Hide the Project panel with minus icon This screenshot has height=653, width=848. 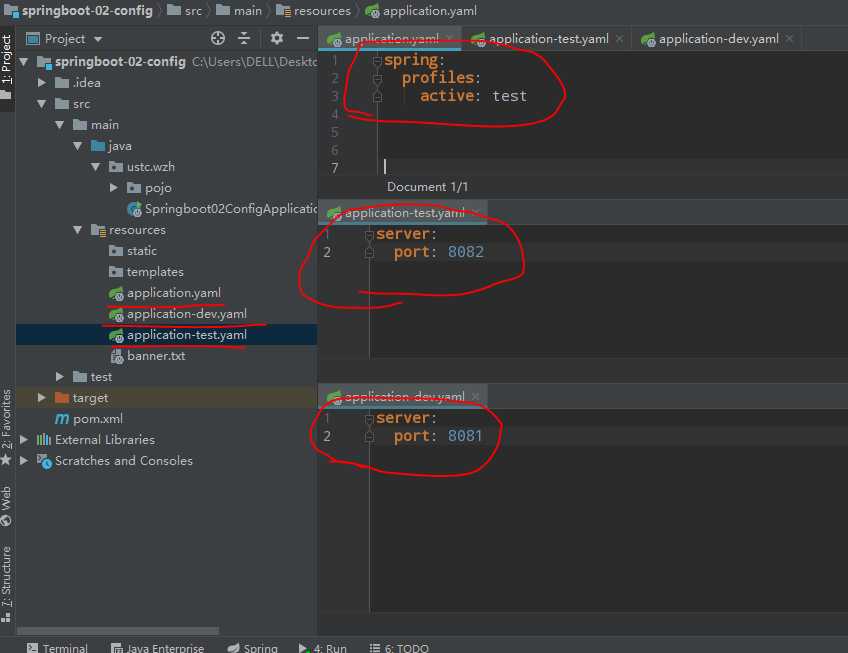[303, 38]
